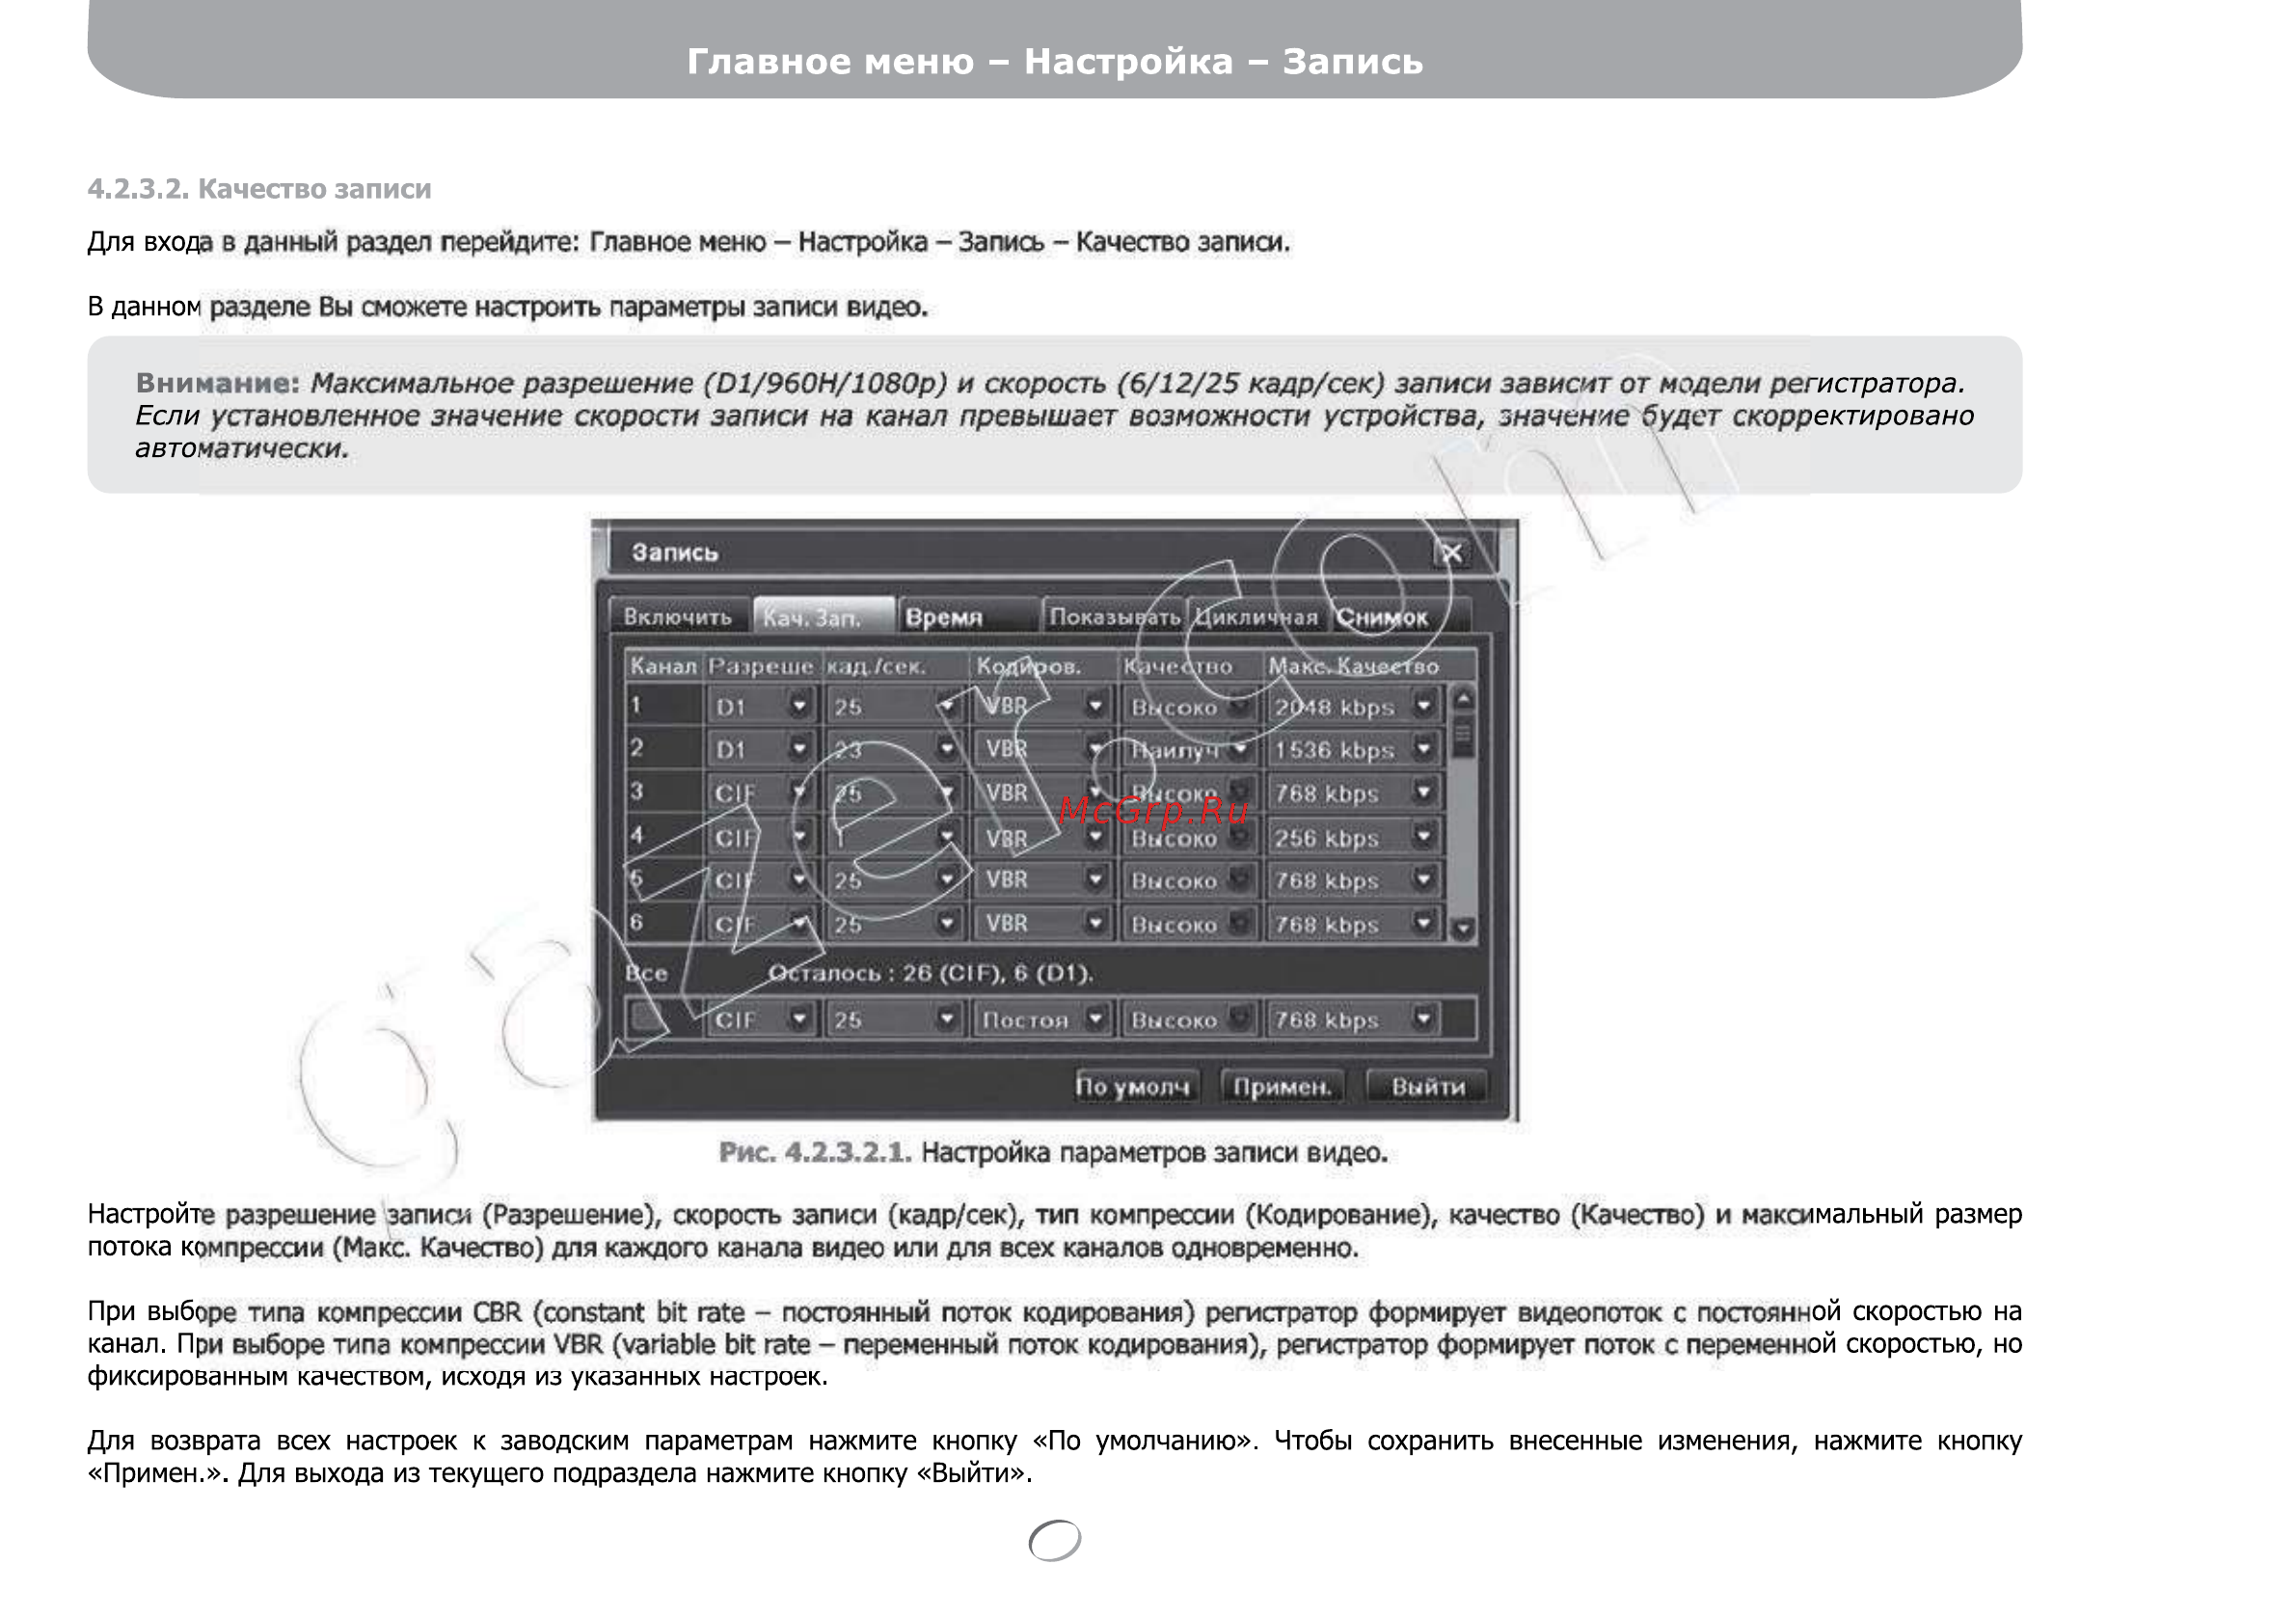Close the Запись dialog with X
Viewport: 2296px width, 1618px height.
[1452, 552]
